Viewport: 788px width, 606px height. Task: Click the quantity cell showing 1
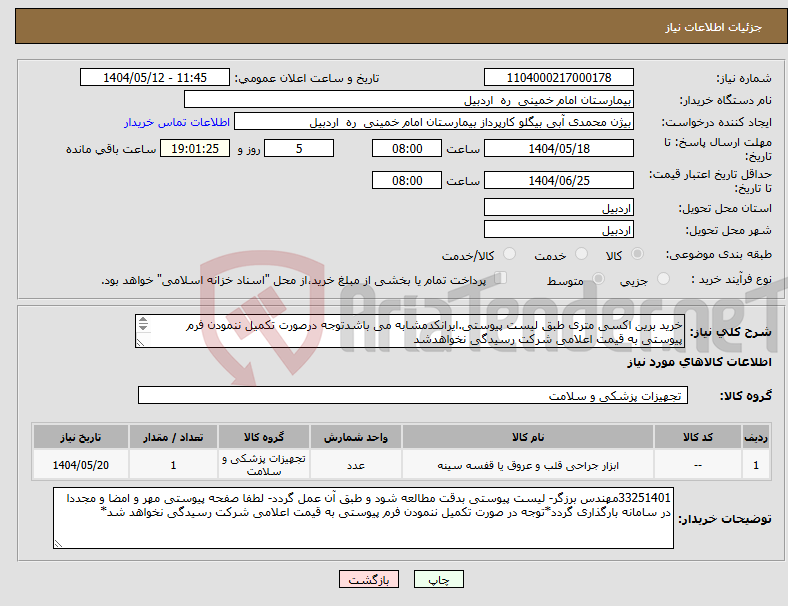173,465
